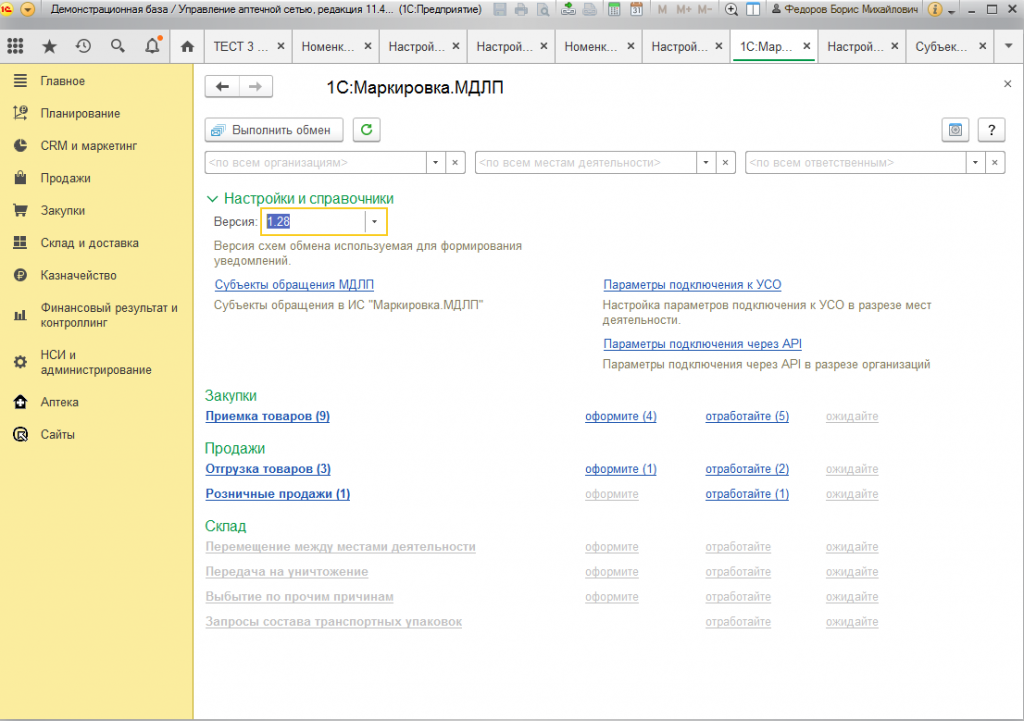Open notifications bell icon
Image resolution: width=1024 pixels, height=721 pixels.
click(x=152, y=46)
